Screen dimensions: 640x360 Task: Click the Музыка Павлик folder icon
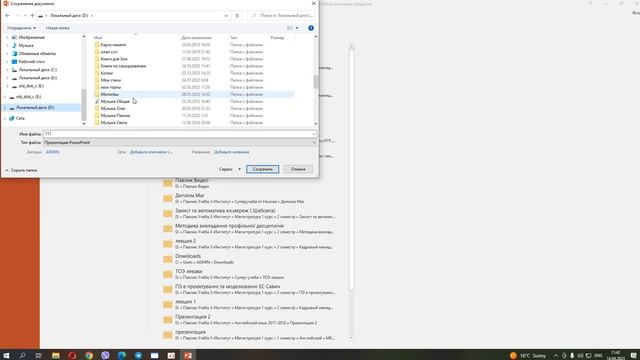(x=97, y=116)
